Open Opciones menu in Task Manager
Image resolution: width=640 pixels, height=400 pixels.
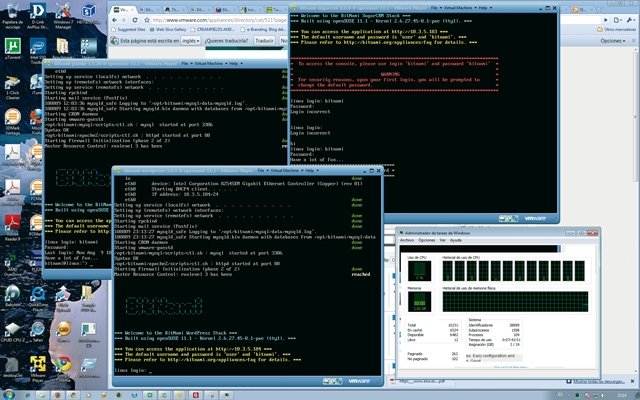coord(427,240)
